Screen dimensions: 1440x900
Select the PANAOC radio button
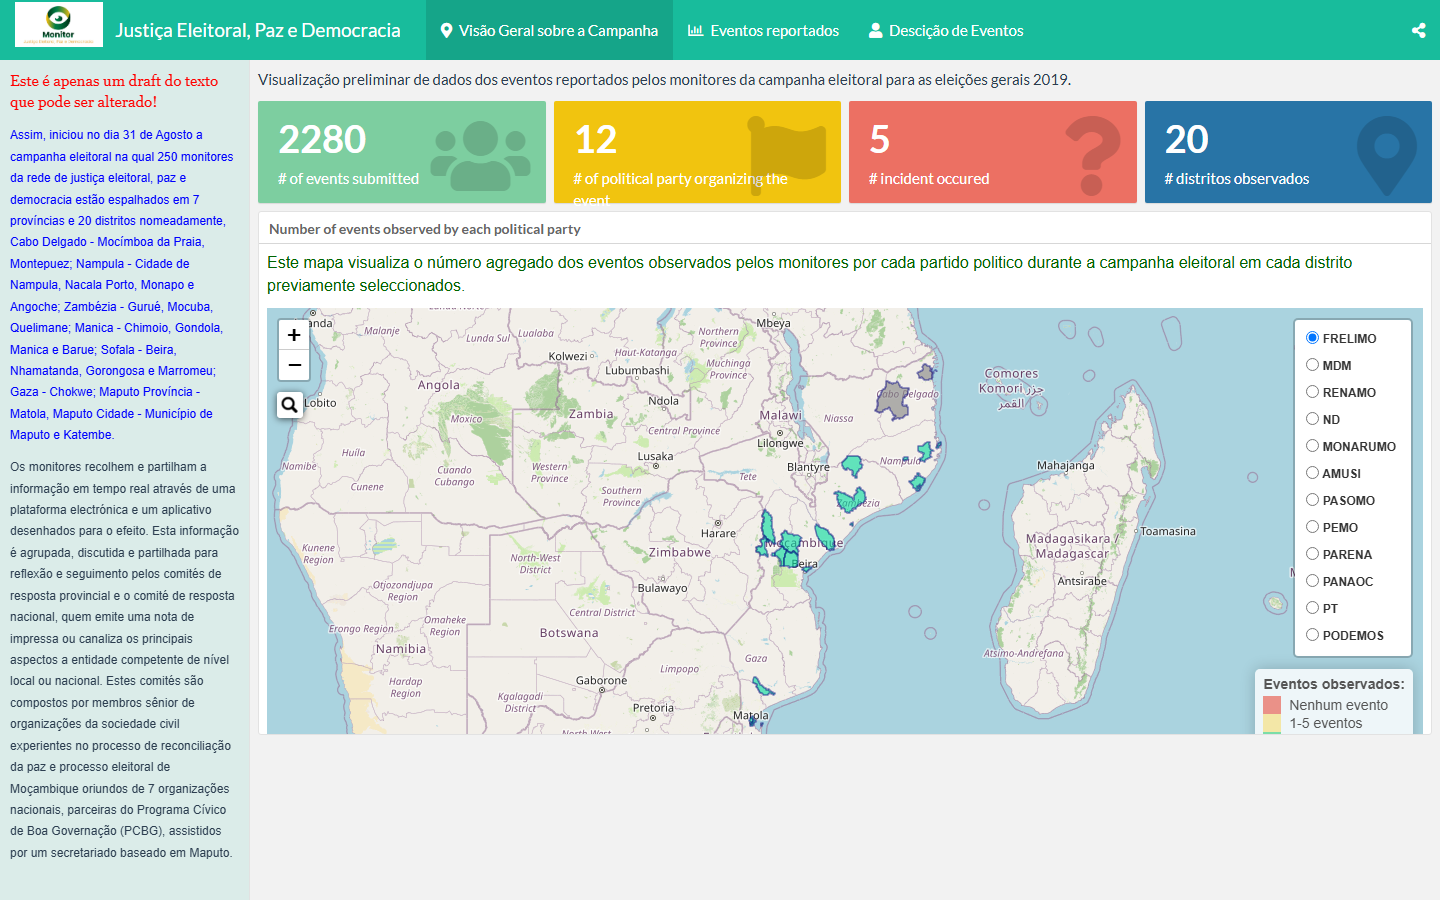1312,581
